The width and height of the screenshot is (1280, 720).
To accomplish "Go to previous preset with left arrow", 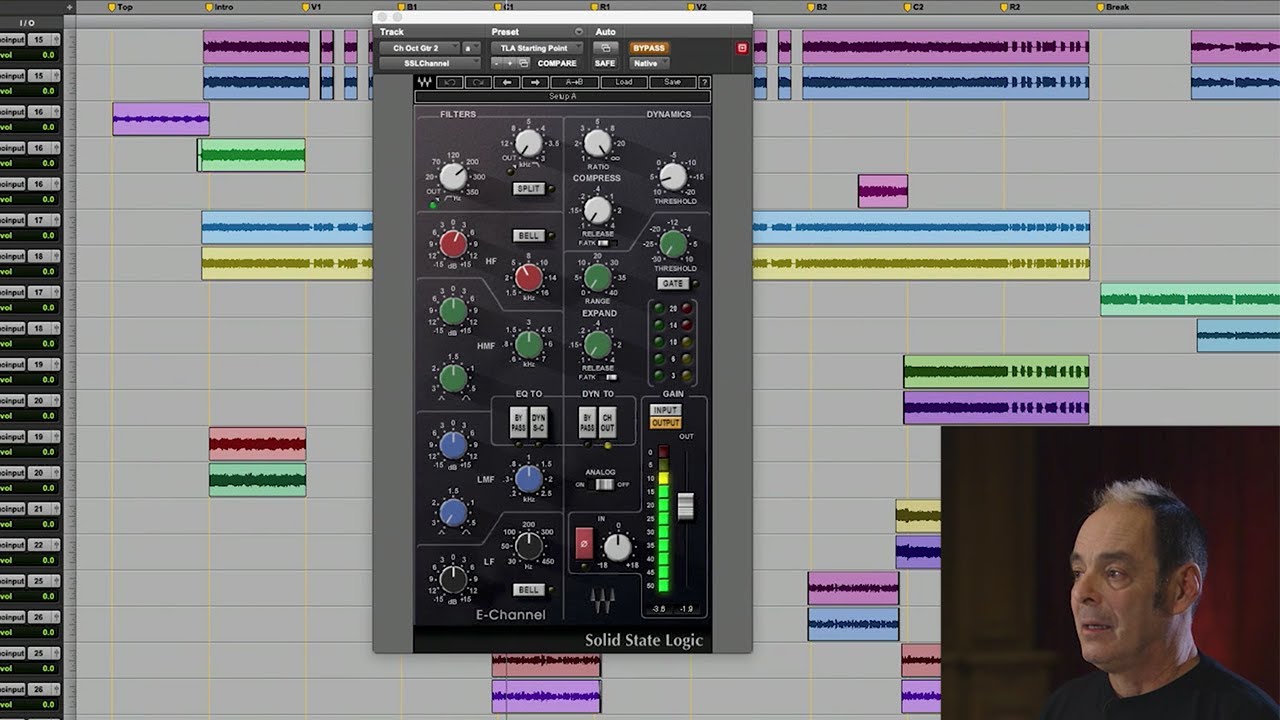I will 506,82.
